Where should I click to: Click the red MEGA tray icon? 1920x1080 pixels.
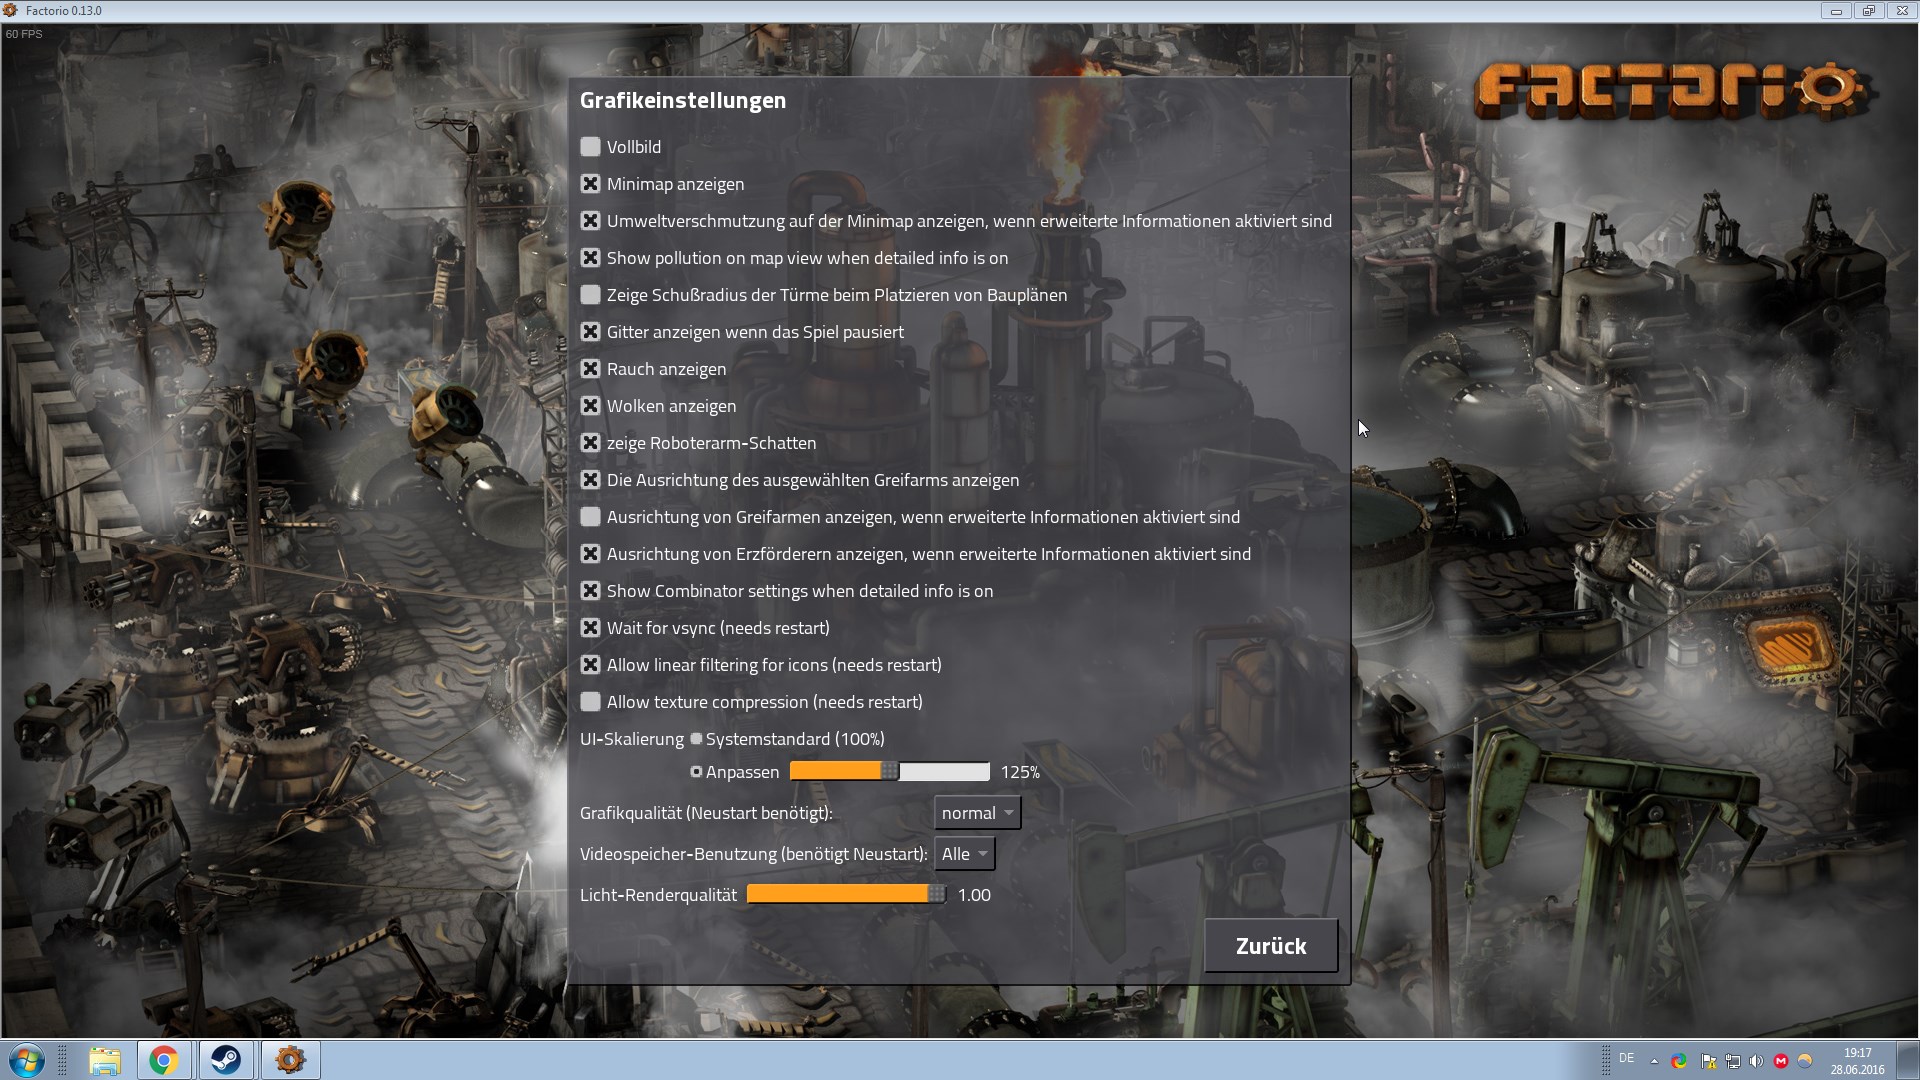tap(1781, 1061)
